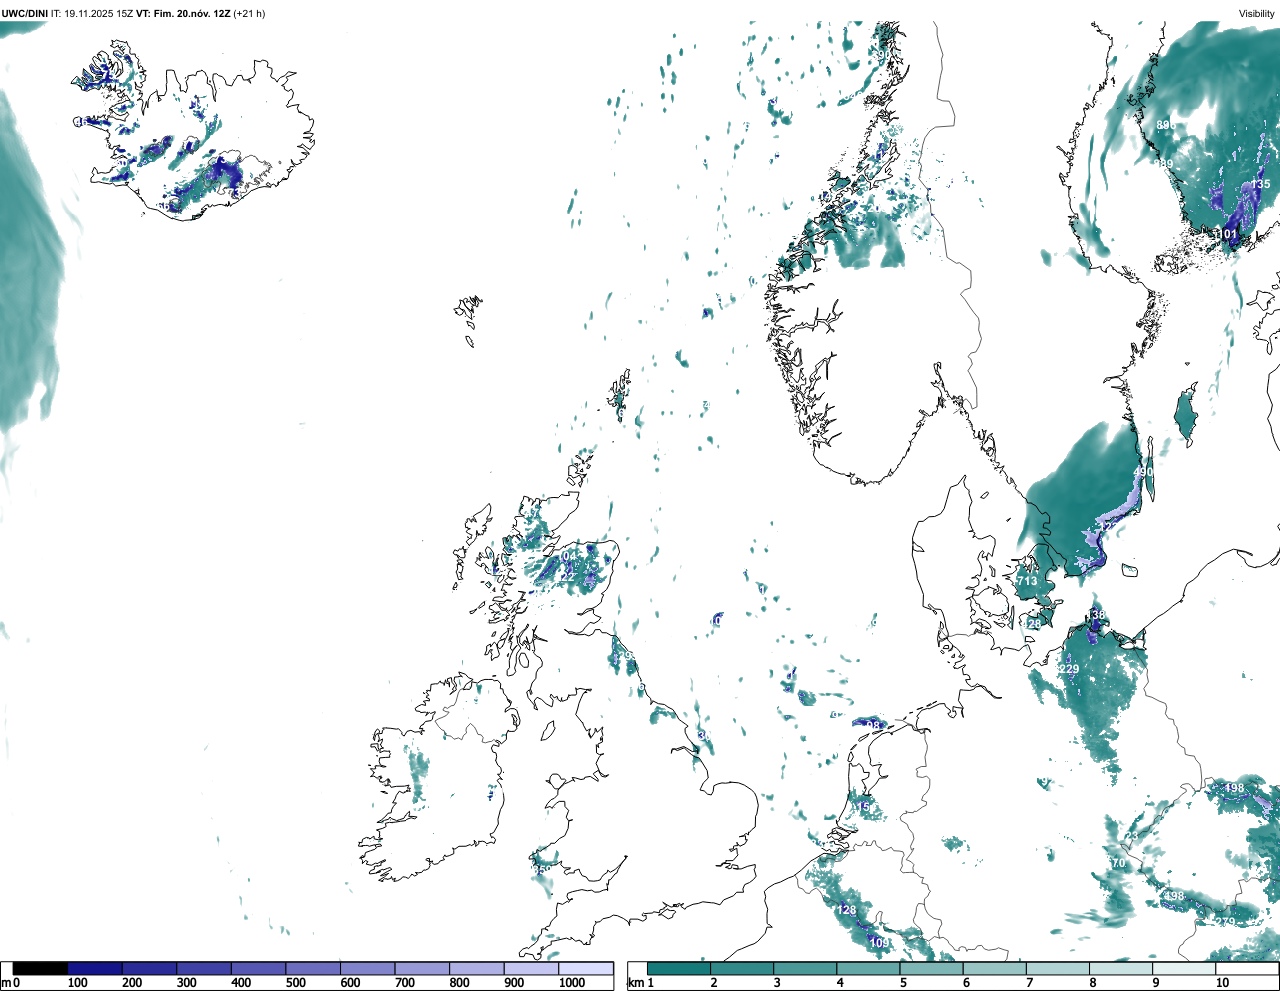This screenshot has height=991, width=1280.
Task: Click the 7–8 km pale teal swatch
Action: pos(1057,968)
